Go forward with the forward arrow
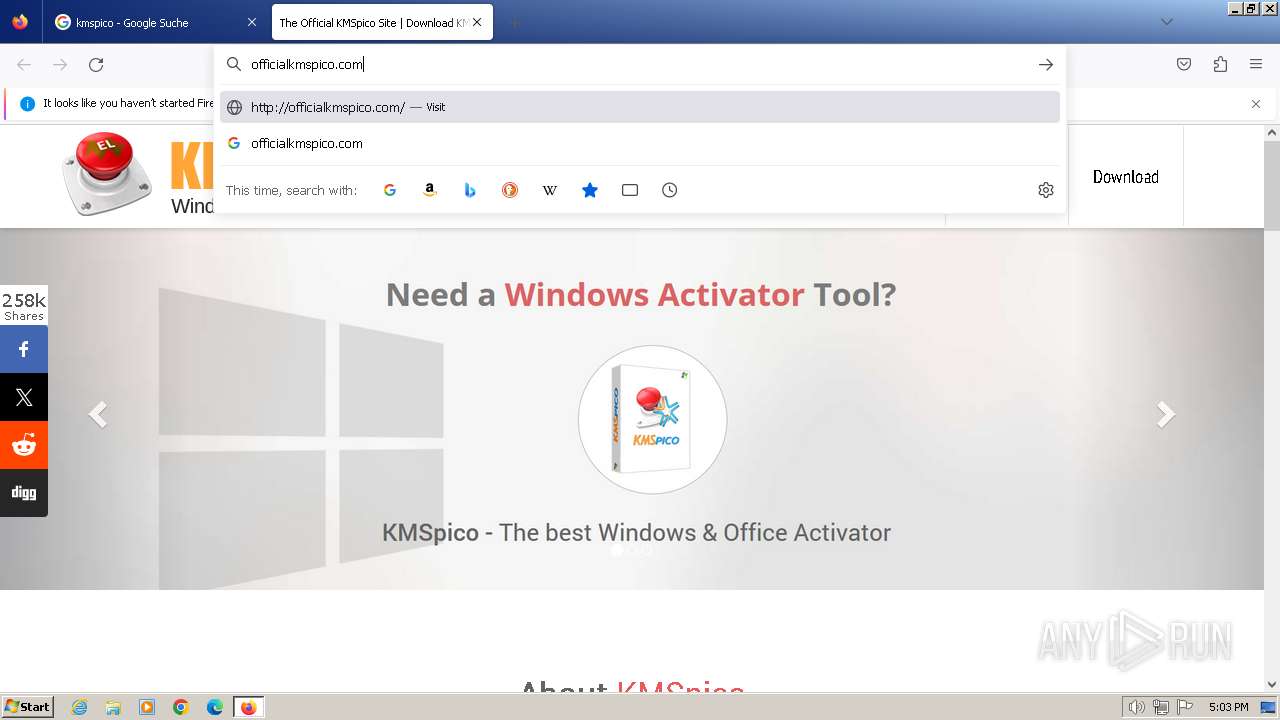The image size is (1280, 720). click(x=60, y=64)
